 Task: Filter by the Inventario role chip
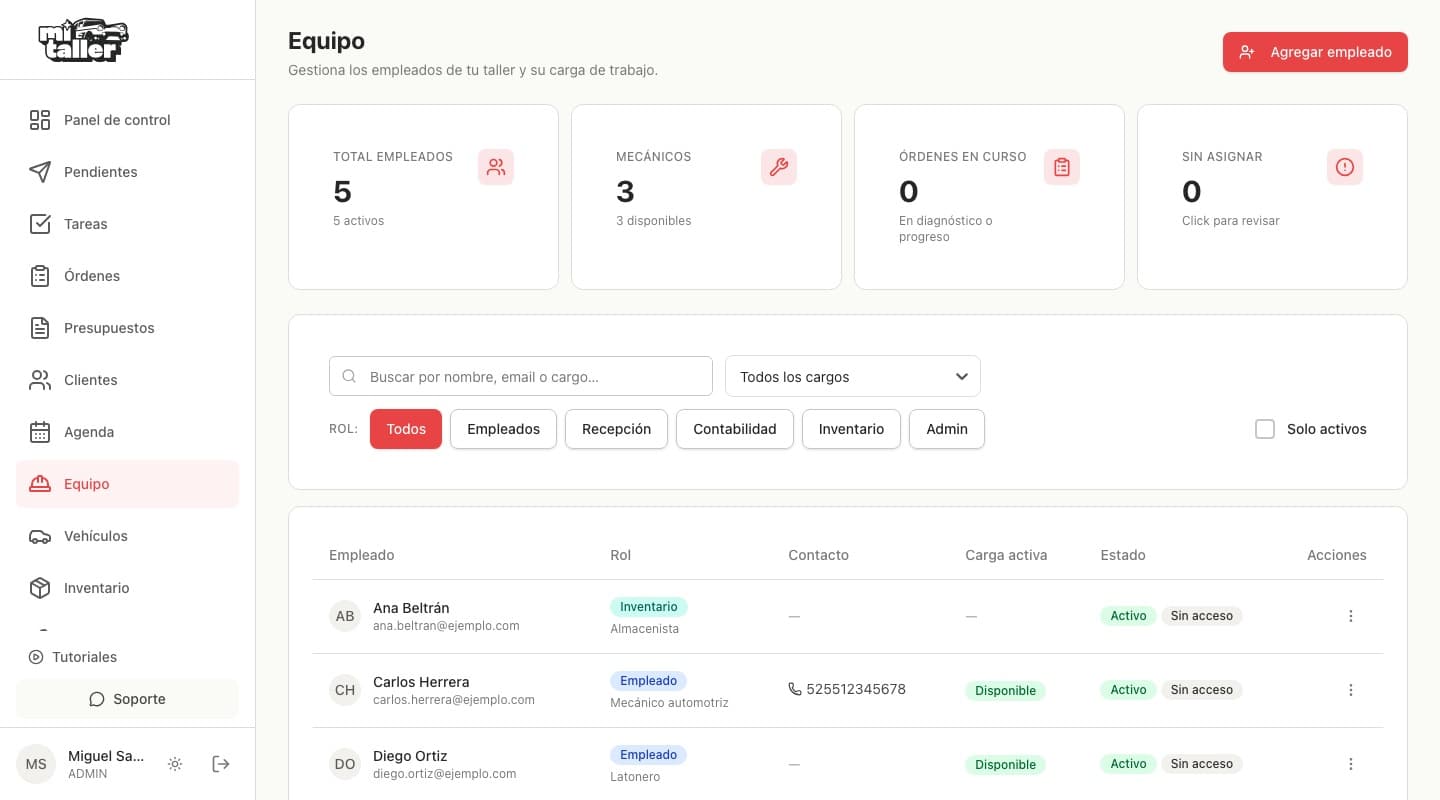[851, 429]
